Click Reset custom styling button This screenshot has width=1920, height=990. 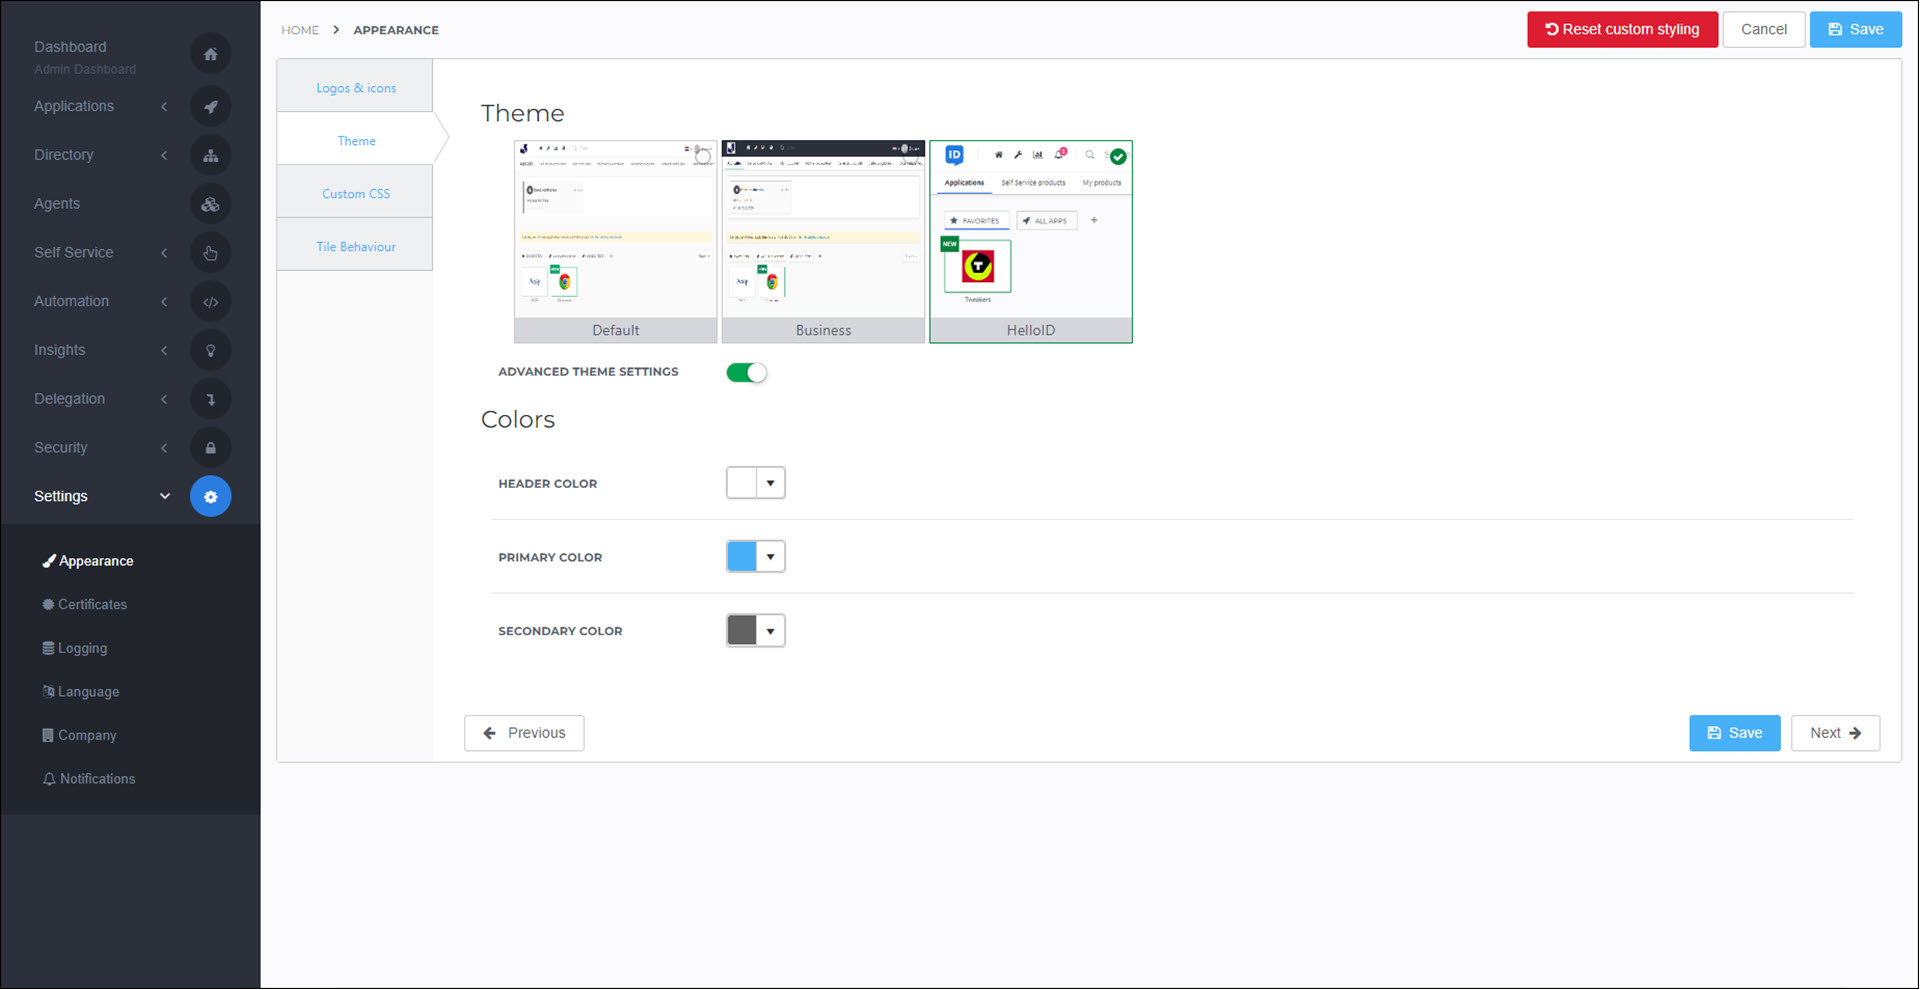click(1622, 30)
